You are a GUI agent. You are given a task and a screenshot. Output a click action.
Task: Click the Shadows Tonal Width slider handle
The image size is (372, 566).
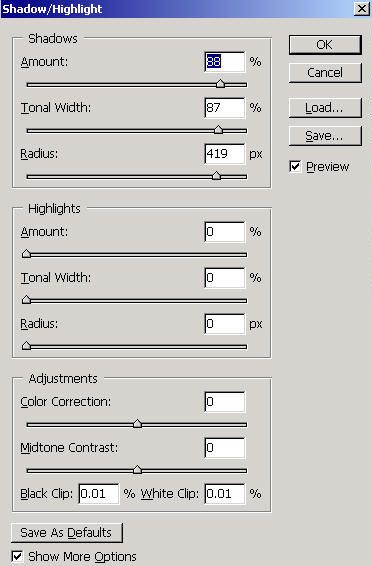click(218, 130)
